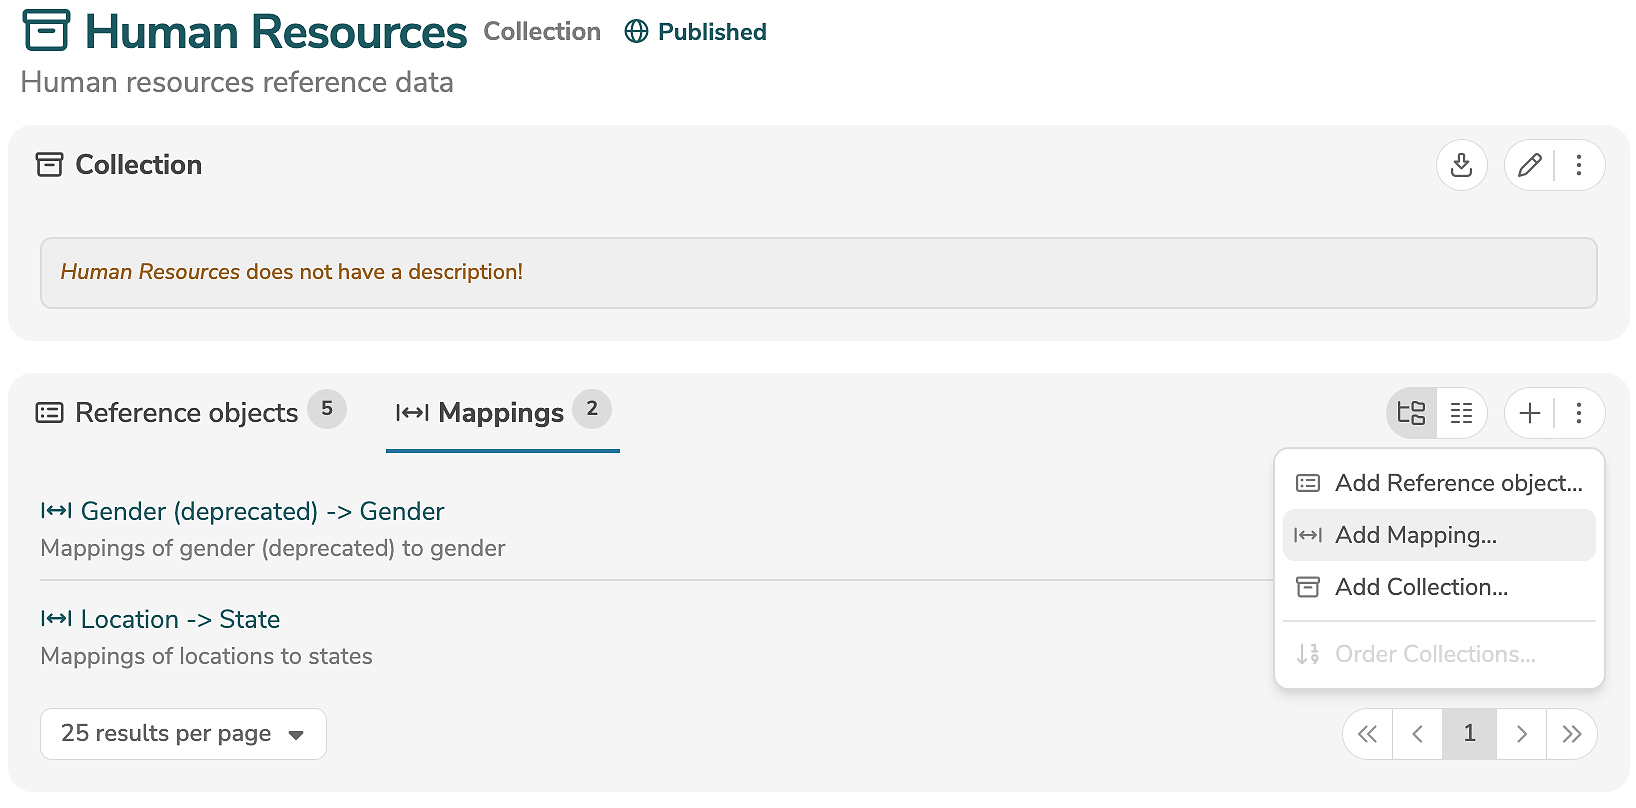Open Collection panel three-dot menu

click(x=1579, y=165)
